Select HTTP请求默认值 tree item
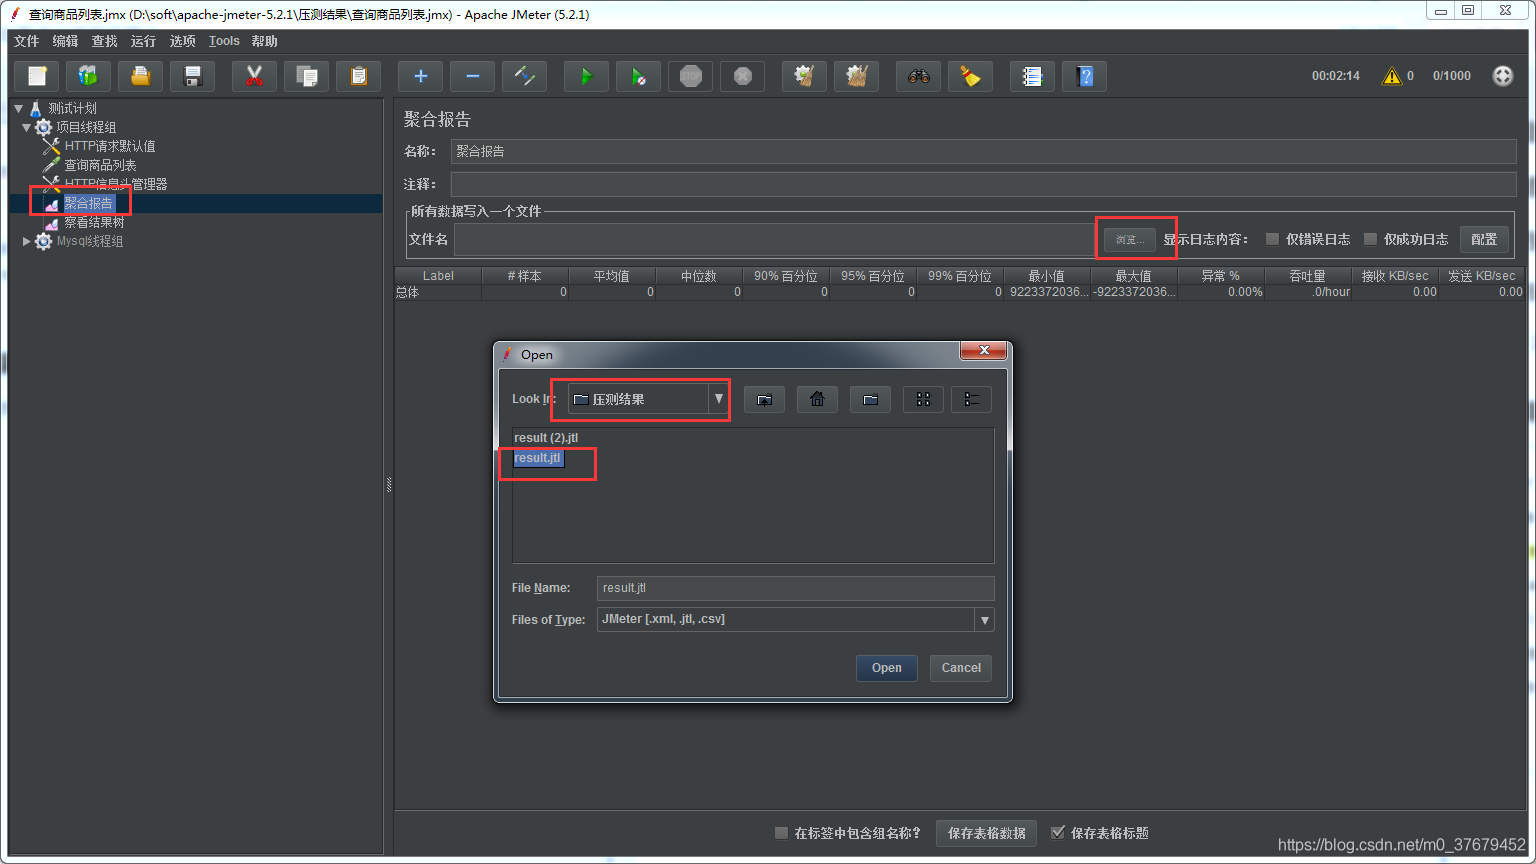 [x=110, y=146]
